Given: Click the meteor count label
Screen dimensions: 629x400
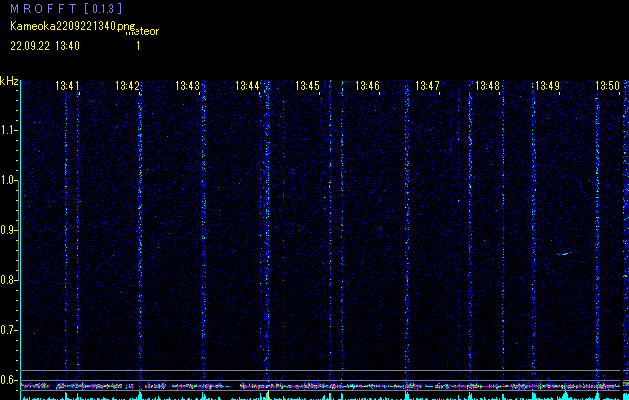Looking at the screenshot, I should tap(143, 31).
